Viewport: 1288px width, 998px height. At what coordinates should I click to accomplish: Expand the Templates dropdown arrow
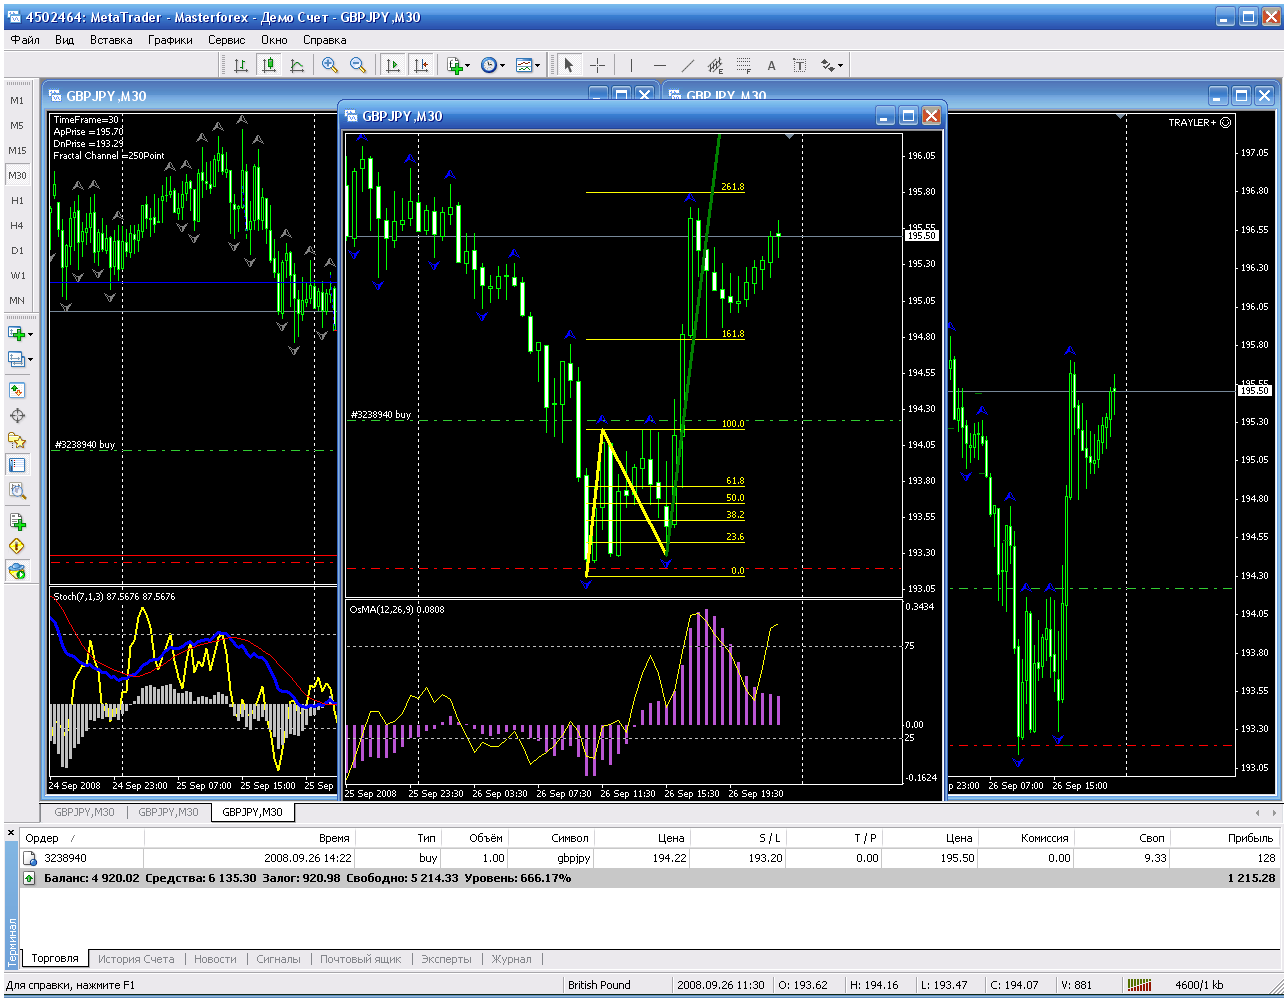tap(537, 66)
